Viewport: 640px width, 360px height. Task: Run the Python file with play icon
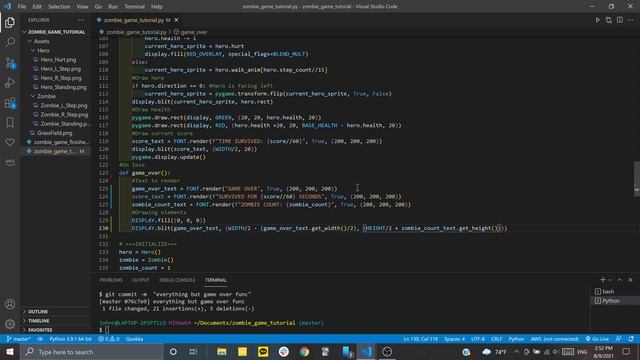598,20
